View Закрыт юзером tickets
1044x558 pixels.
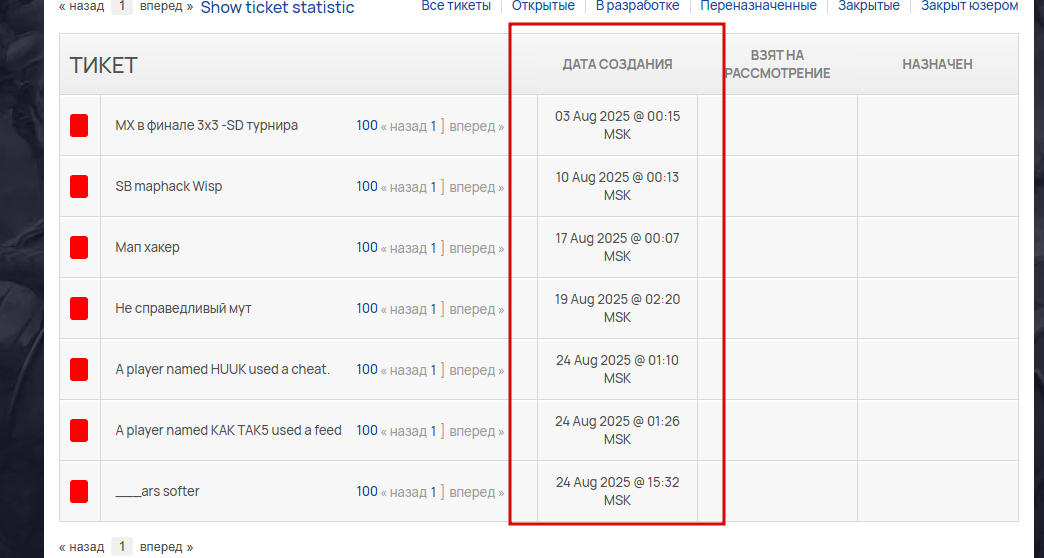tap(969, 6)
